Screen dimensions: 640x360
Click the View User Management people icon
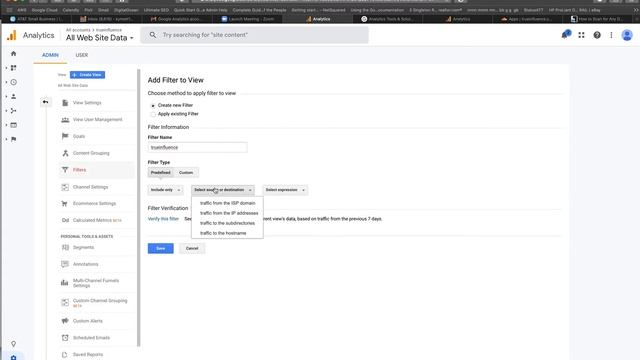click(65, 120)
